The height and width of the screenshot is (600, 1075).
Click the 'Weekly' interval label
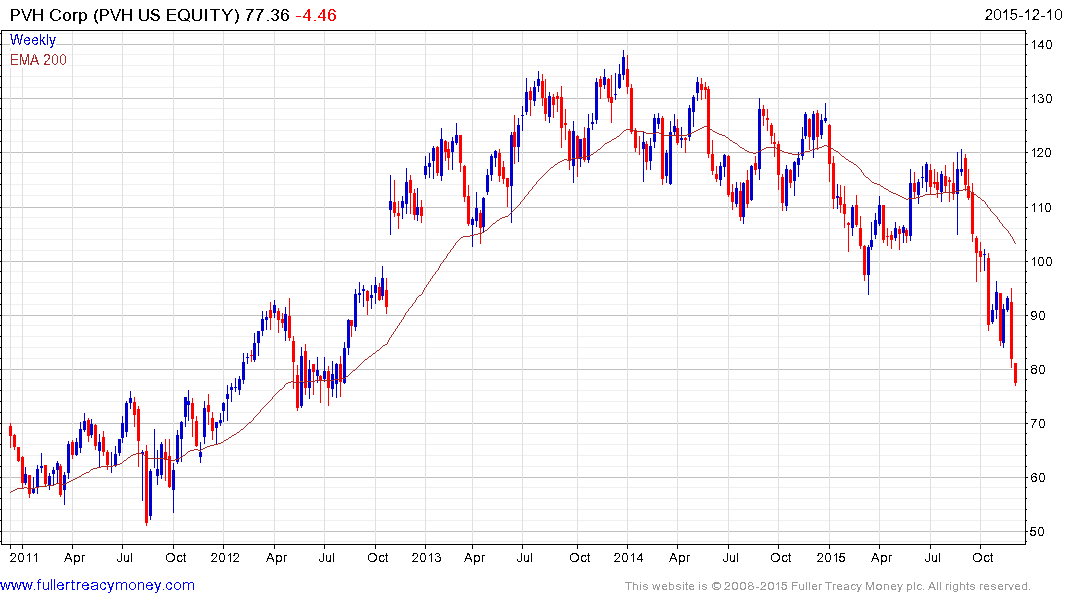(x=33, y=40)
